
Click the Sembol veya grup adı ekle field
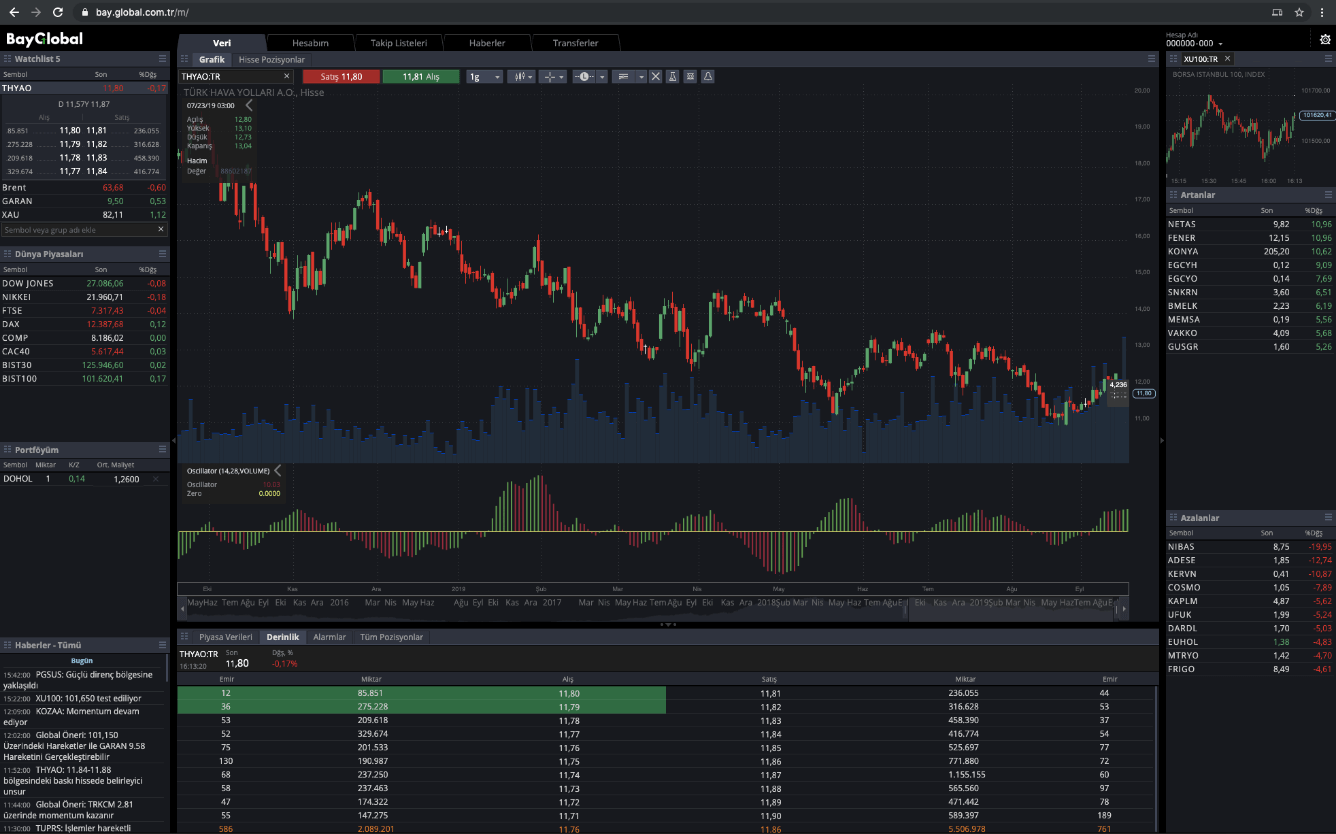pyautogui.click(x=78, y=229)
